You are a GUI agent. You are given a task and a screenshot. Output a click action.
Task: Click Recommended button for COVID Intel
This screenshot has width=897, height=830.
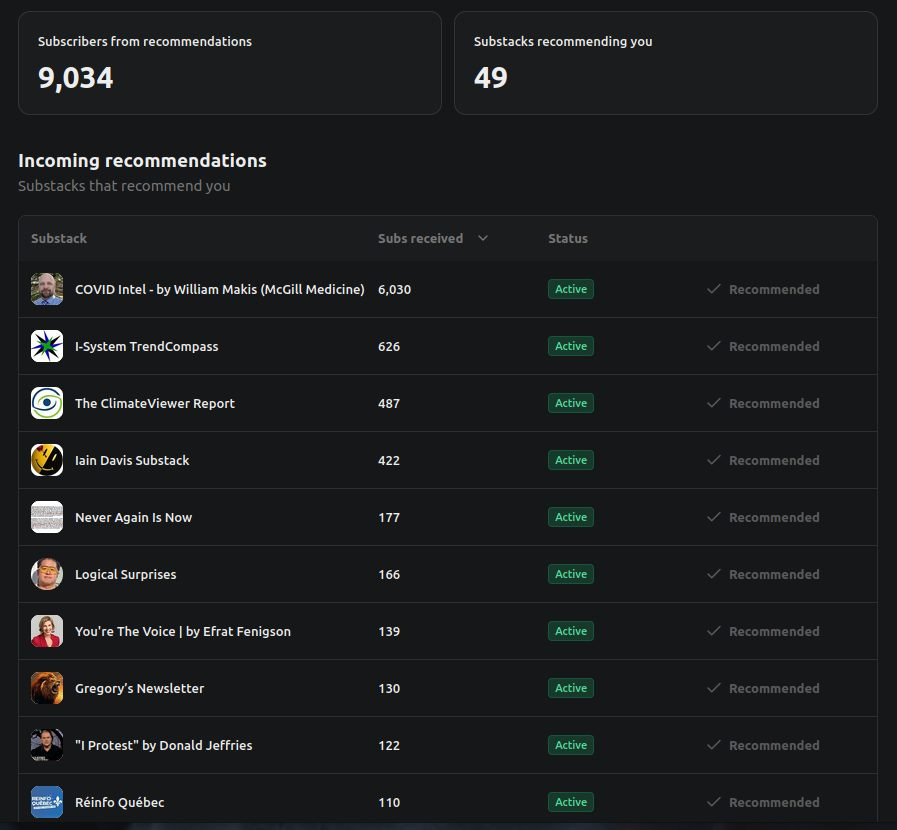763,289
